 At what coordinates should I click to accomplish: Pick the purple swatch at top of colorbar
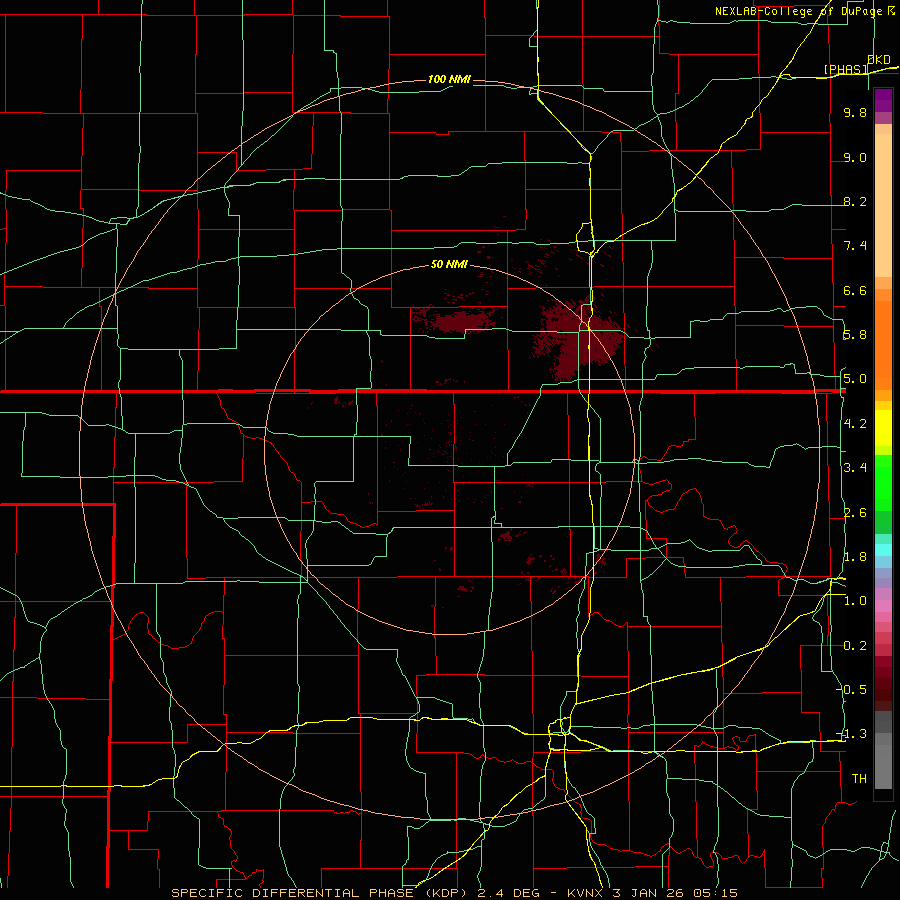pyautogui.click(x=883, y=100)
